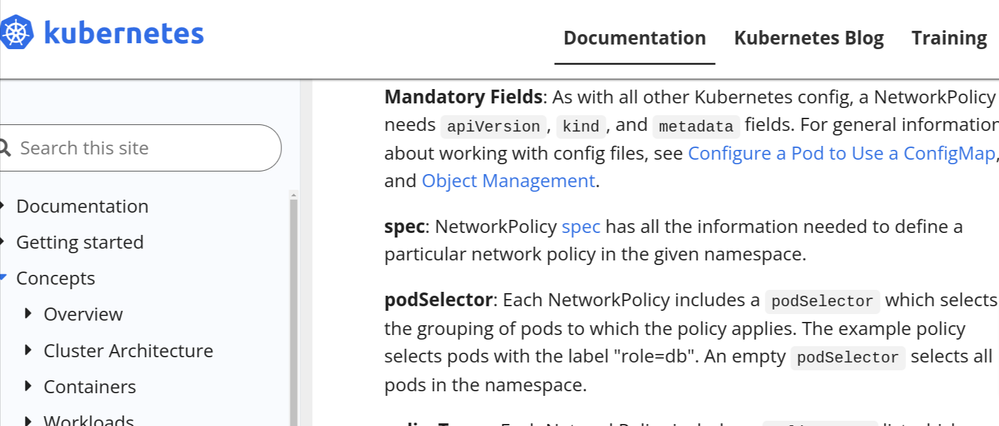999x426 pixels.
Task: Collapse the Concepts section arrow
Action: (x=4, y=278)
